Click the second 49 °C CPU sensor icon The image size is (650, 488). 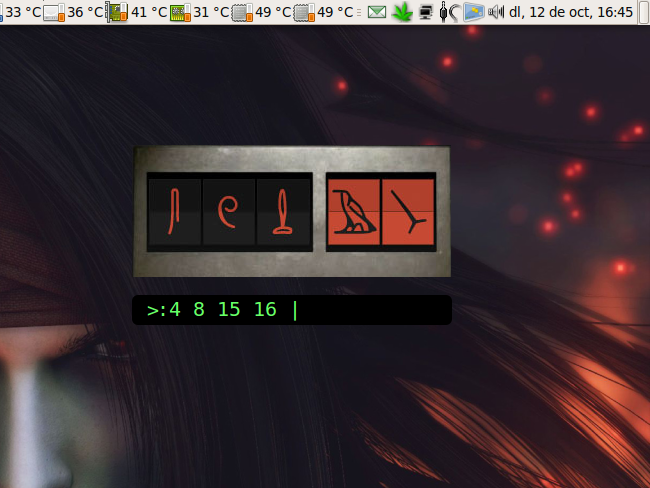point(304,13)
